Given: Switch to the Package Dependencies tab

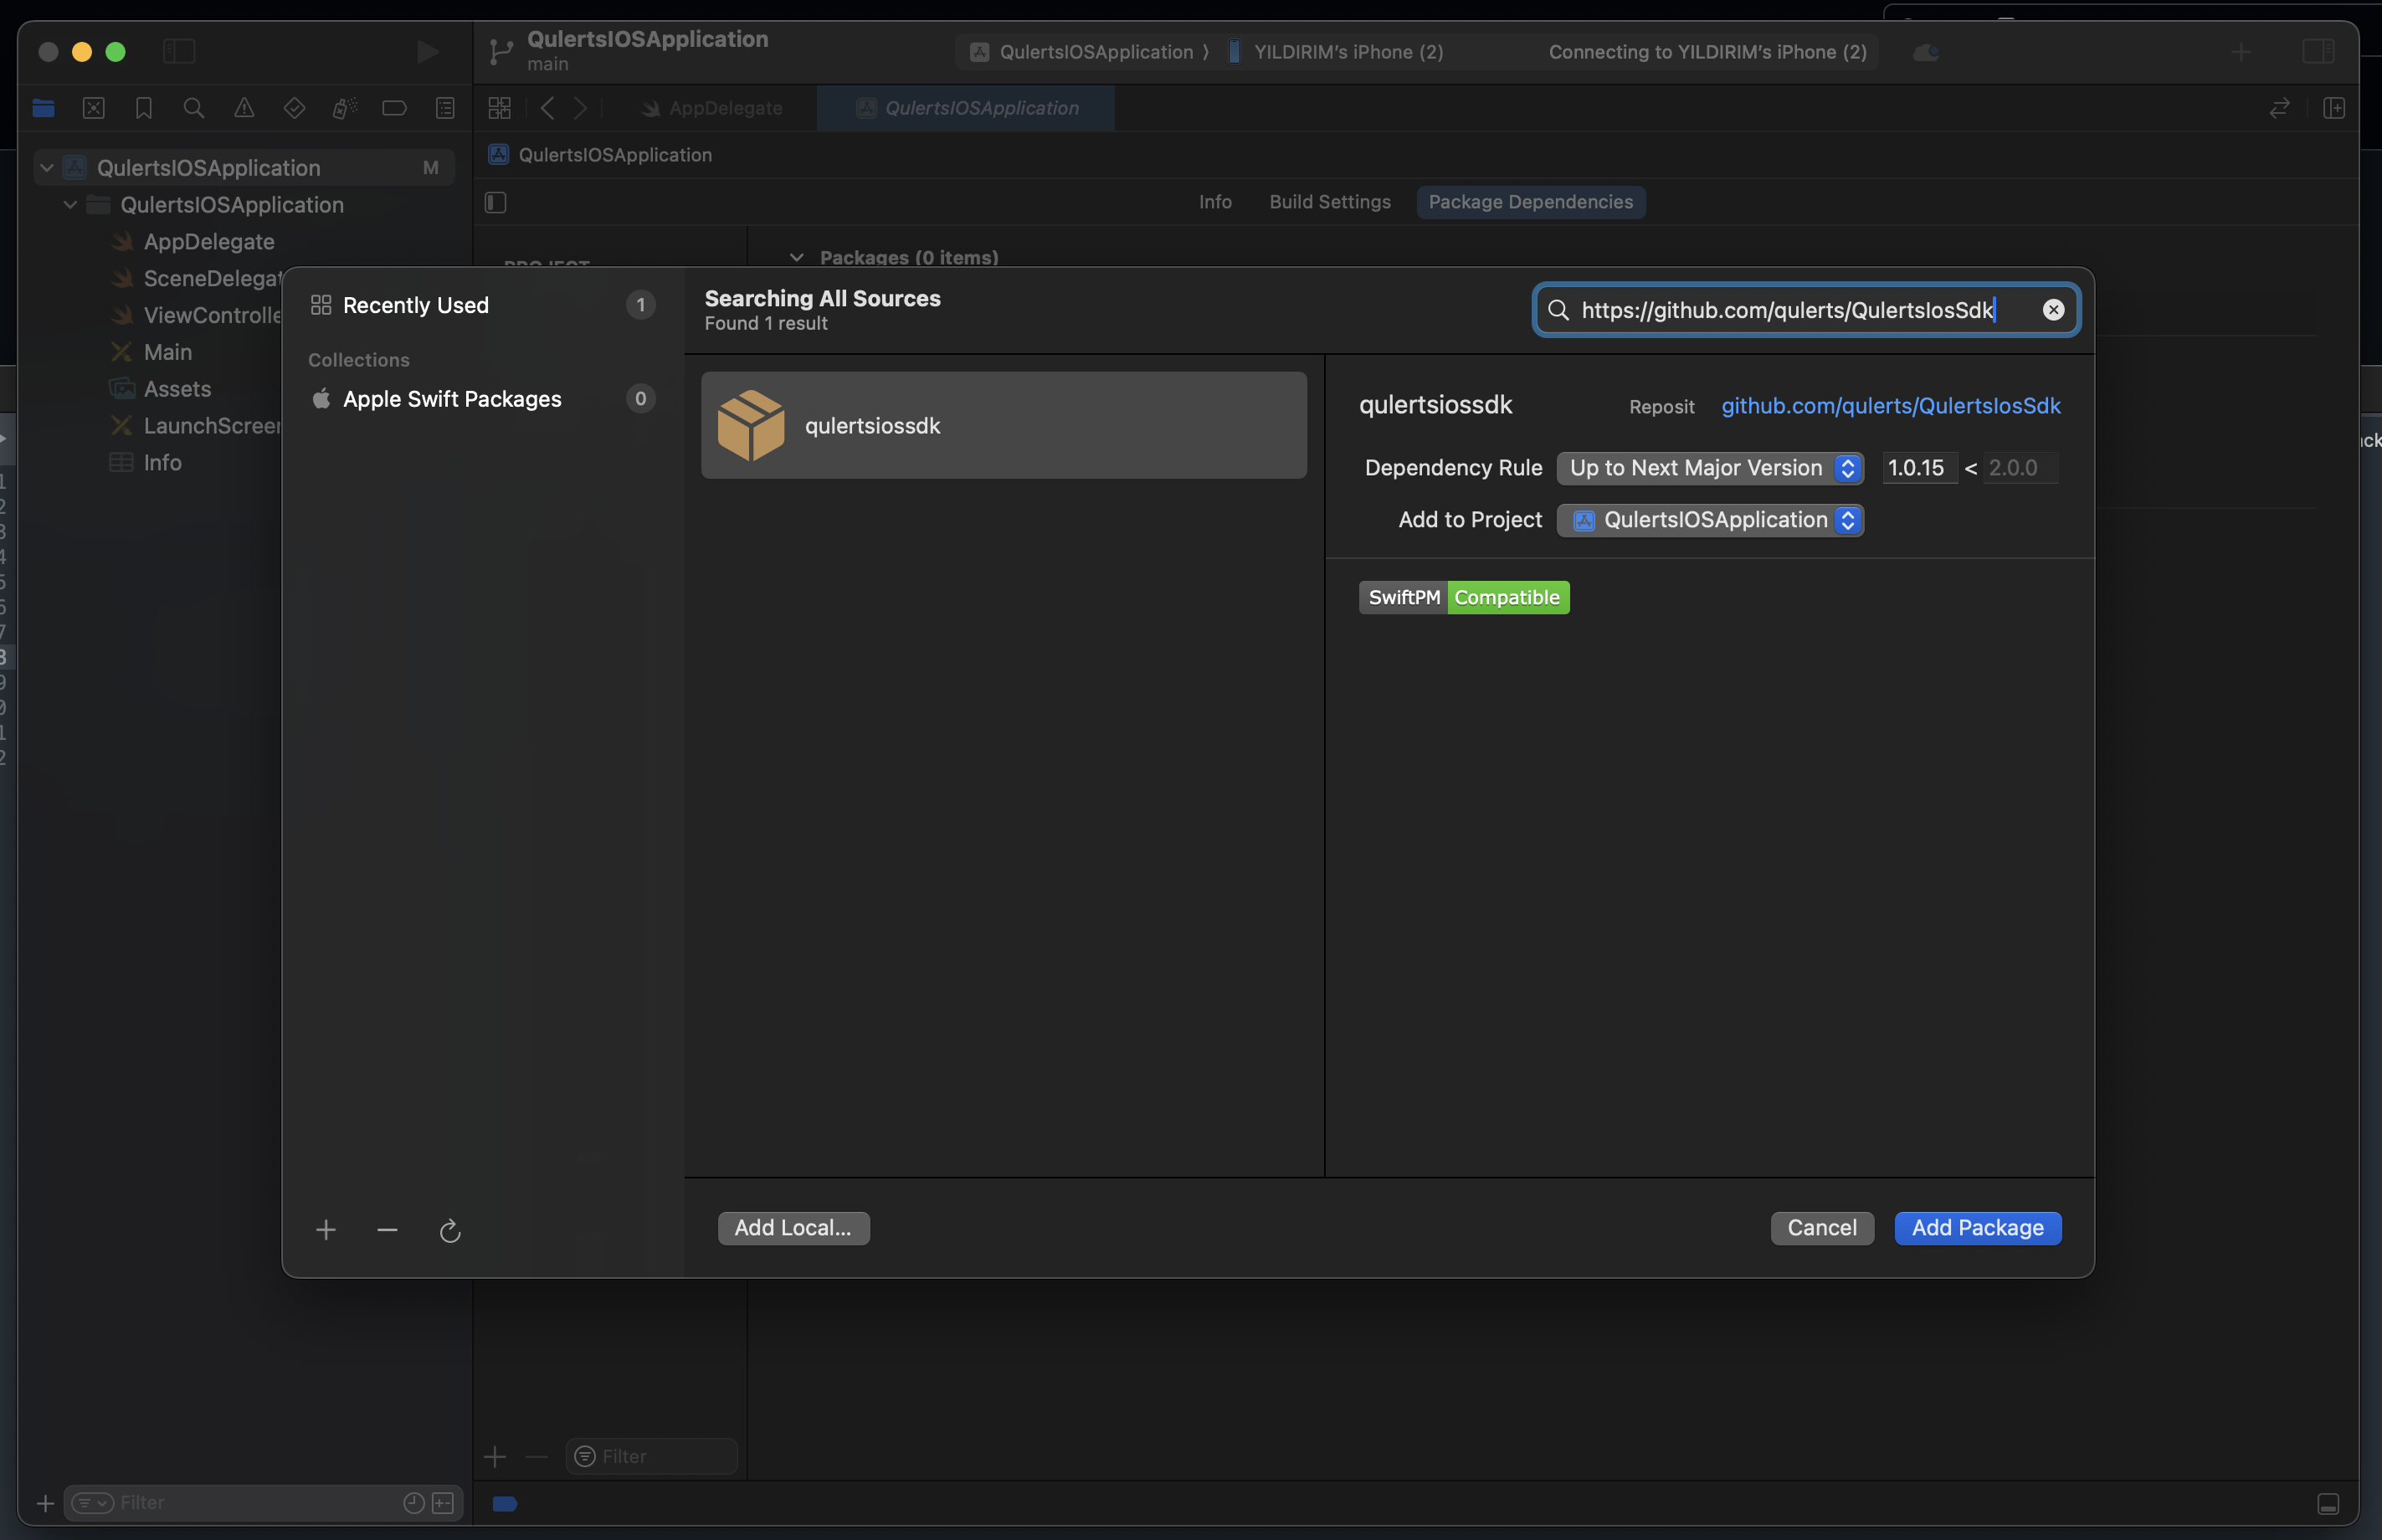Looking at the screenshot, I should pos(1530,202).
